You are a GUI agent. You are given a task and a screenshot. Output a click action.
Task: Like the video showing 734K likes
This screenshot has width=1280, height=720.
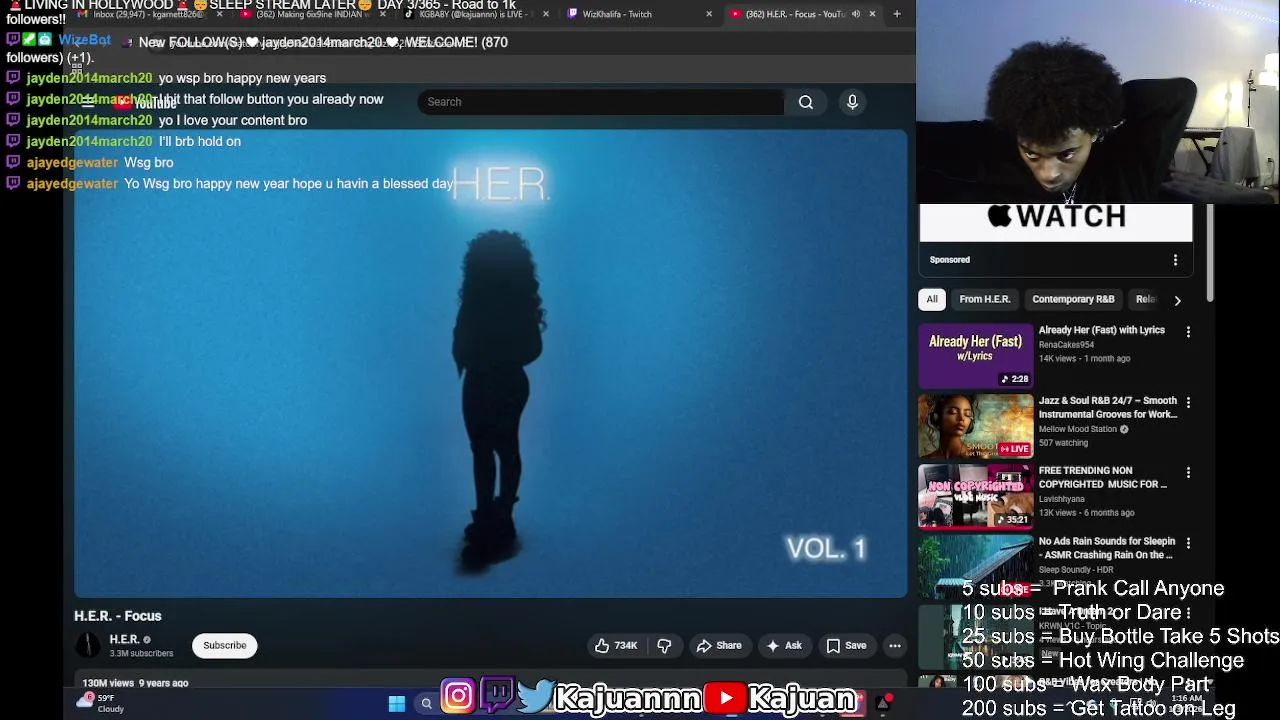point(616,646)
